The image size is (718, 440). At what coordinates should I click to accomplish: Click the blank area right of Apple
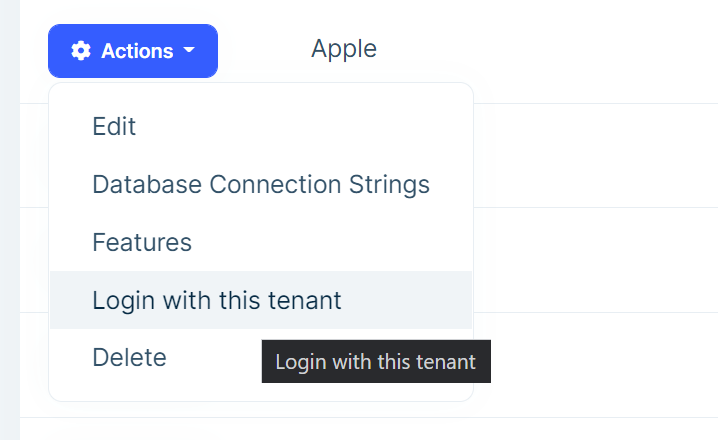click(550, 48)
